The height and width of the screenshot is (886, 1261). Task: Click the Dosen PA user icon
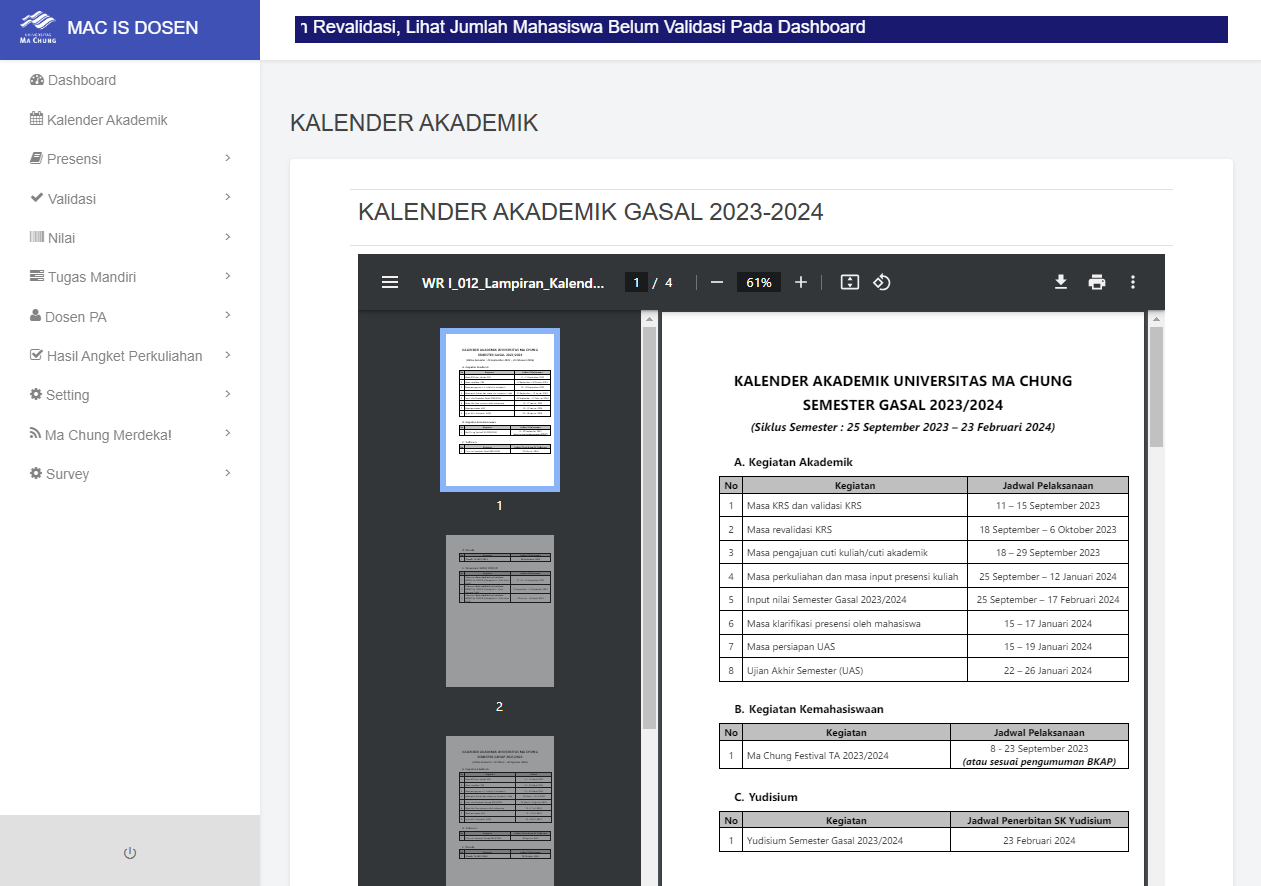[x=36, y=316]
